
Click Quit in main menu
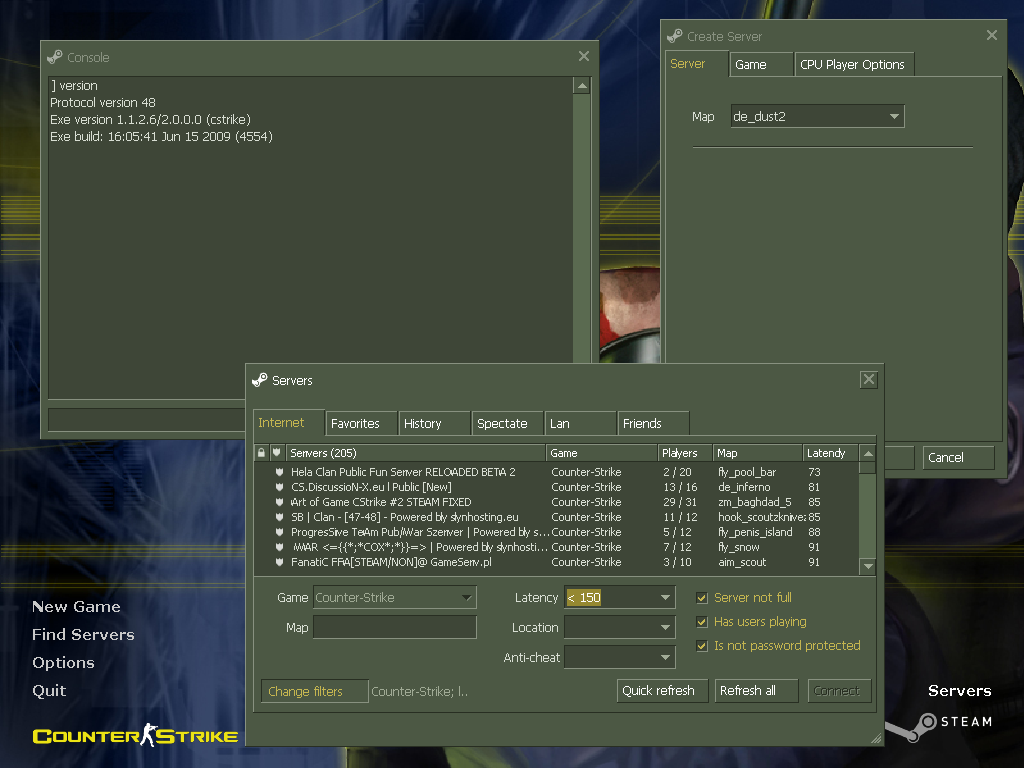(x=49, y=691)
